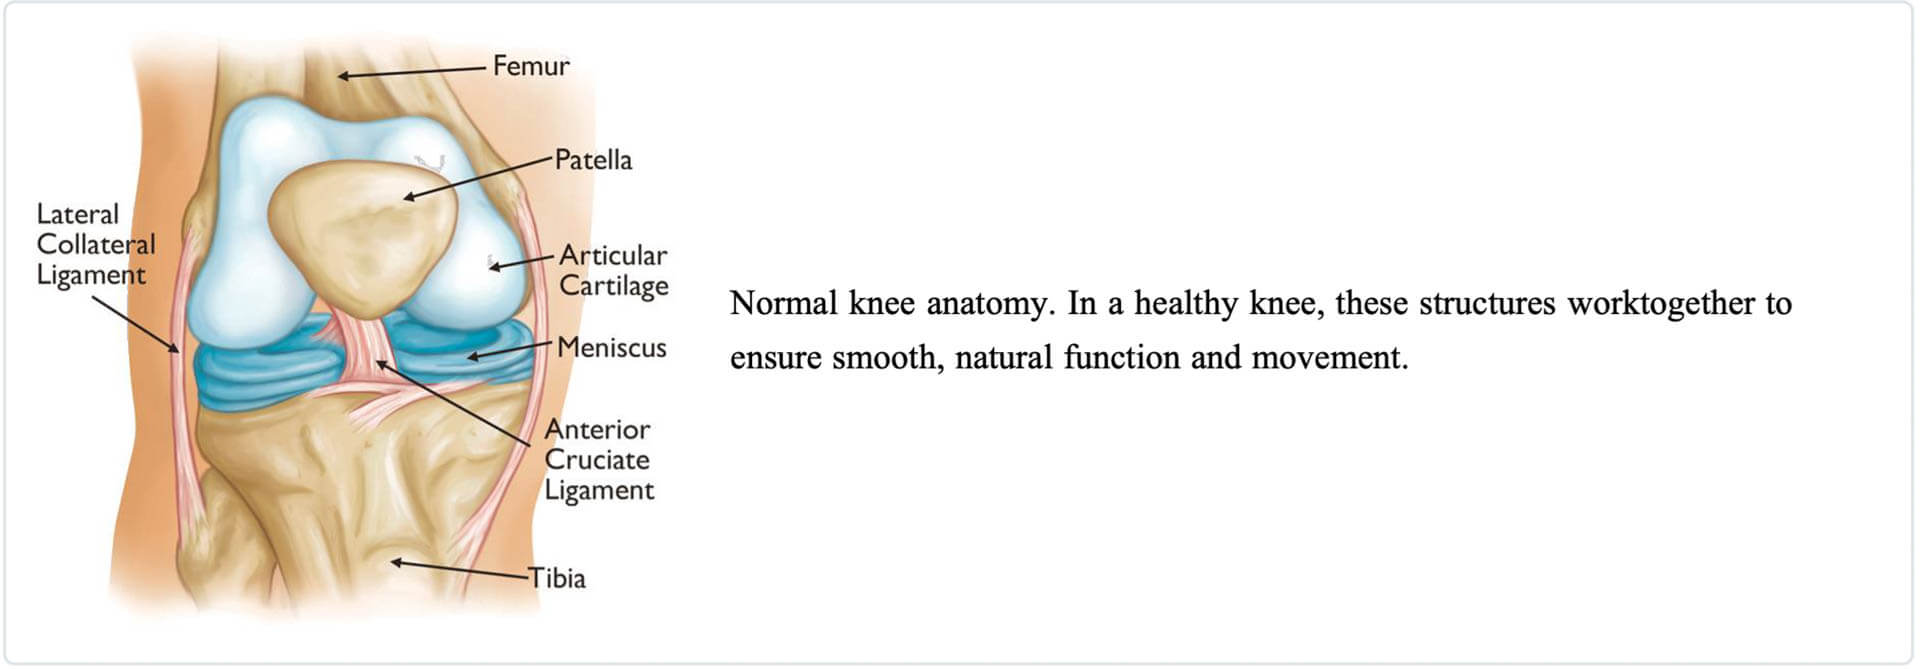Click the Femur label
This screenshot has width=1920, height=669.
point(531,66)
